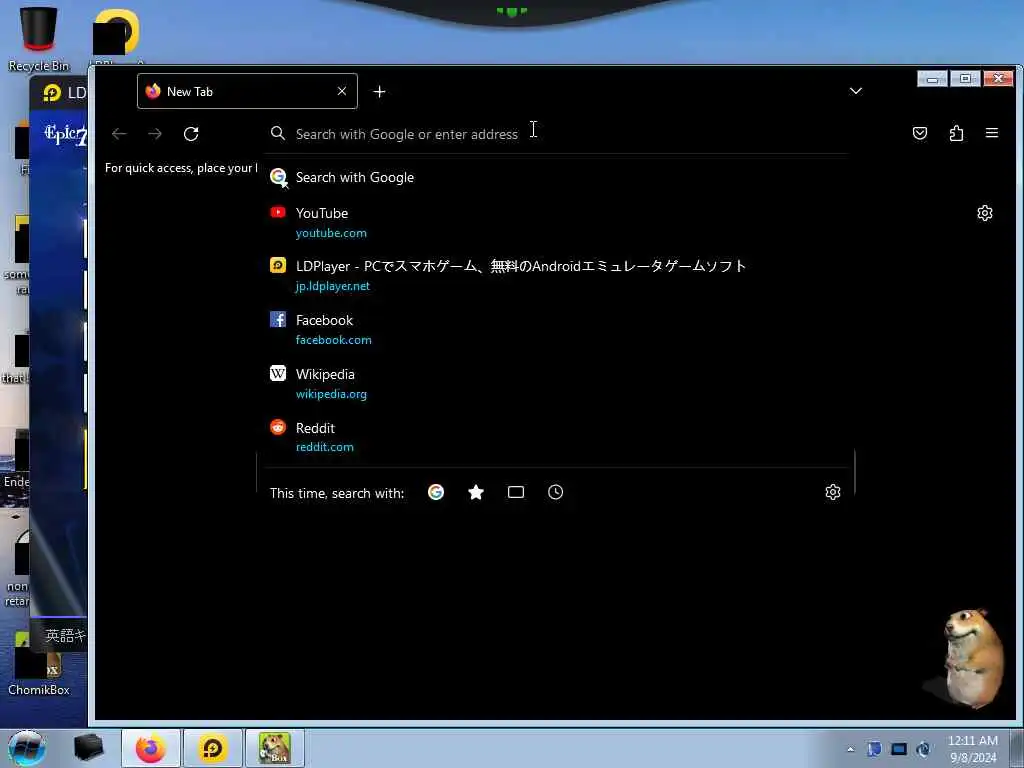
Task: Click the Wikipedia favicon in suggestions
Action: 278,373
